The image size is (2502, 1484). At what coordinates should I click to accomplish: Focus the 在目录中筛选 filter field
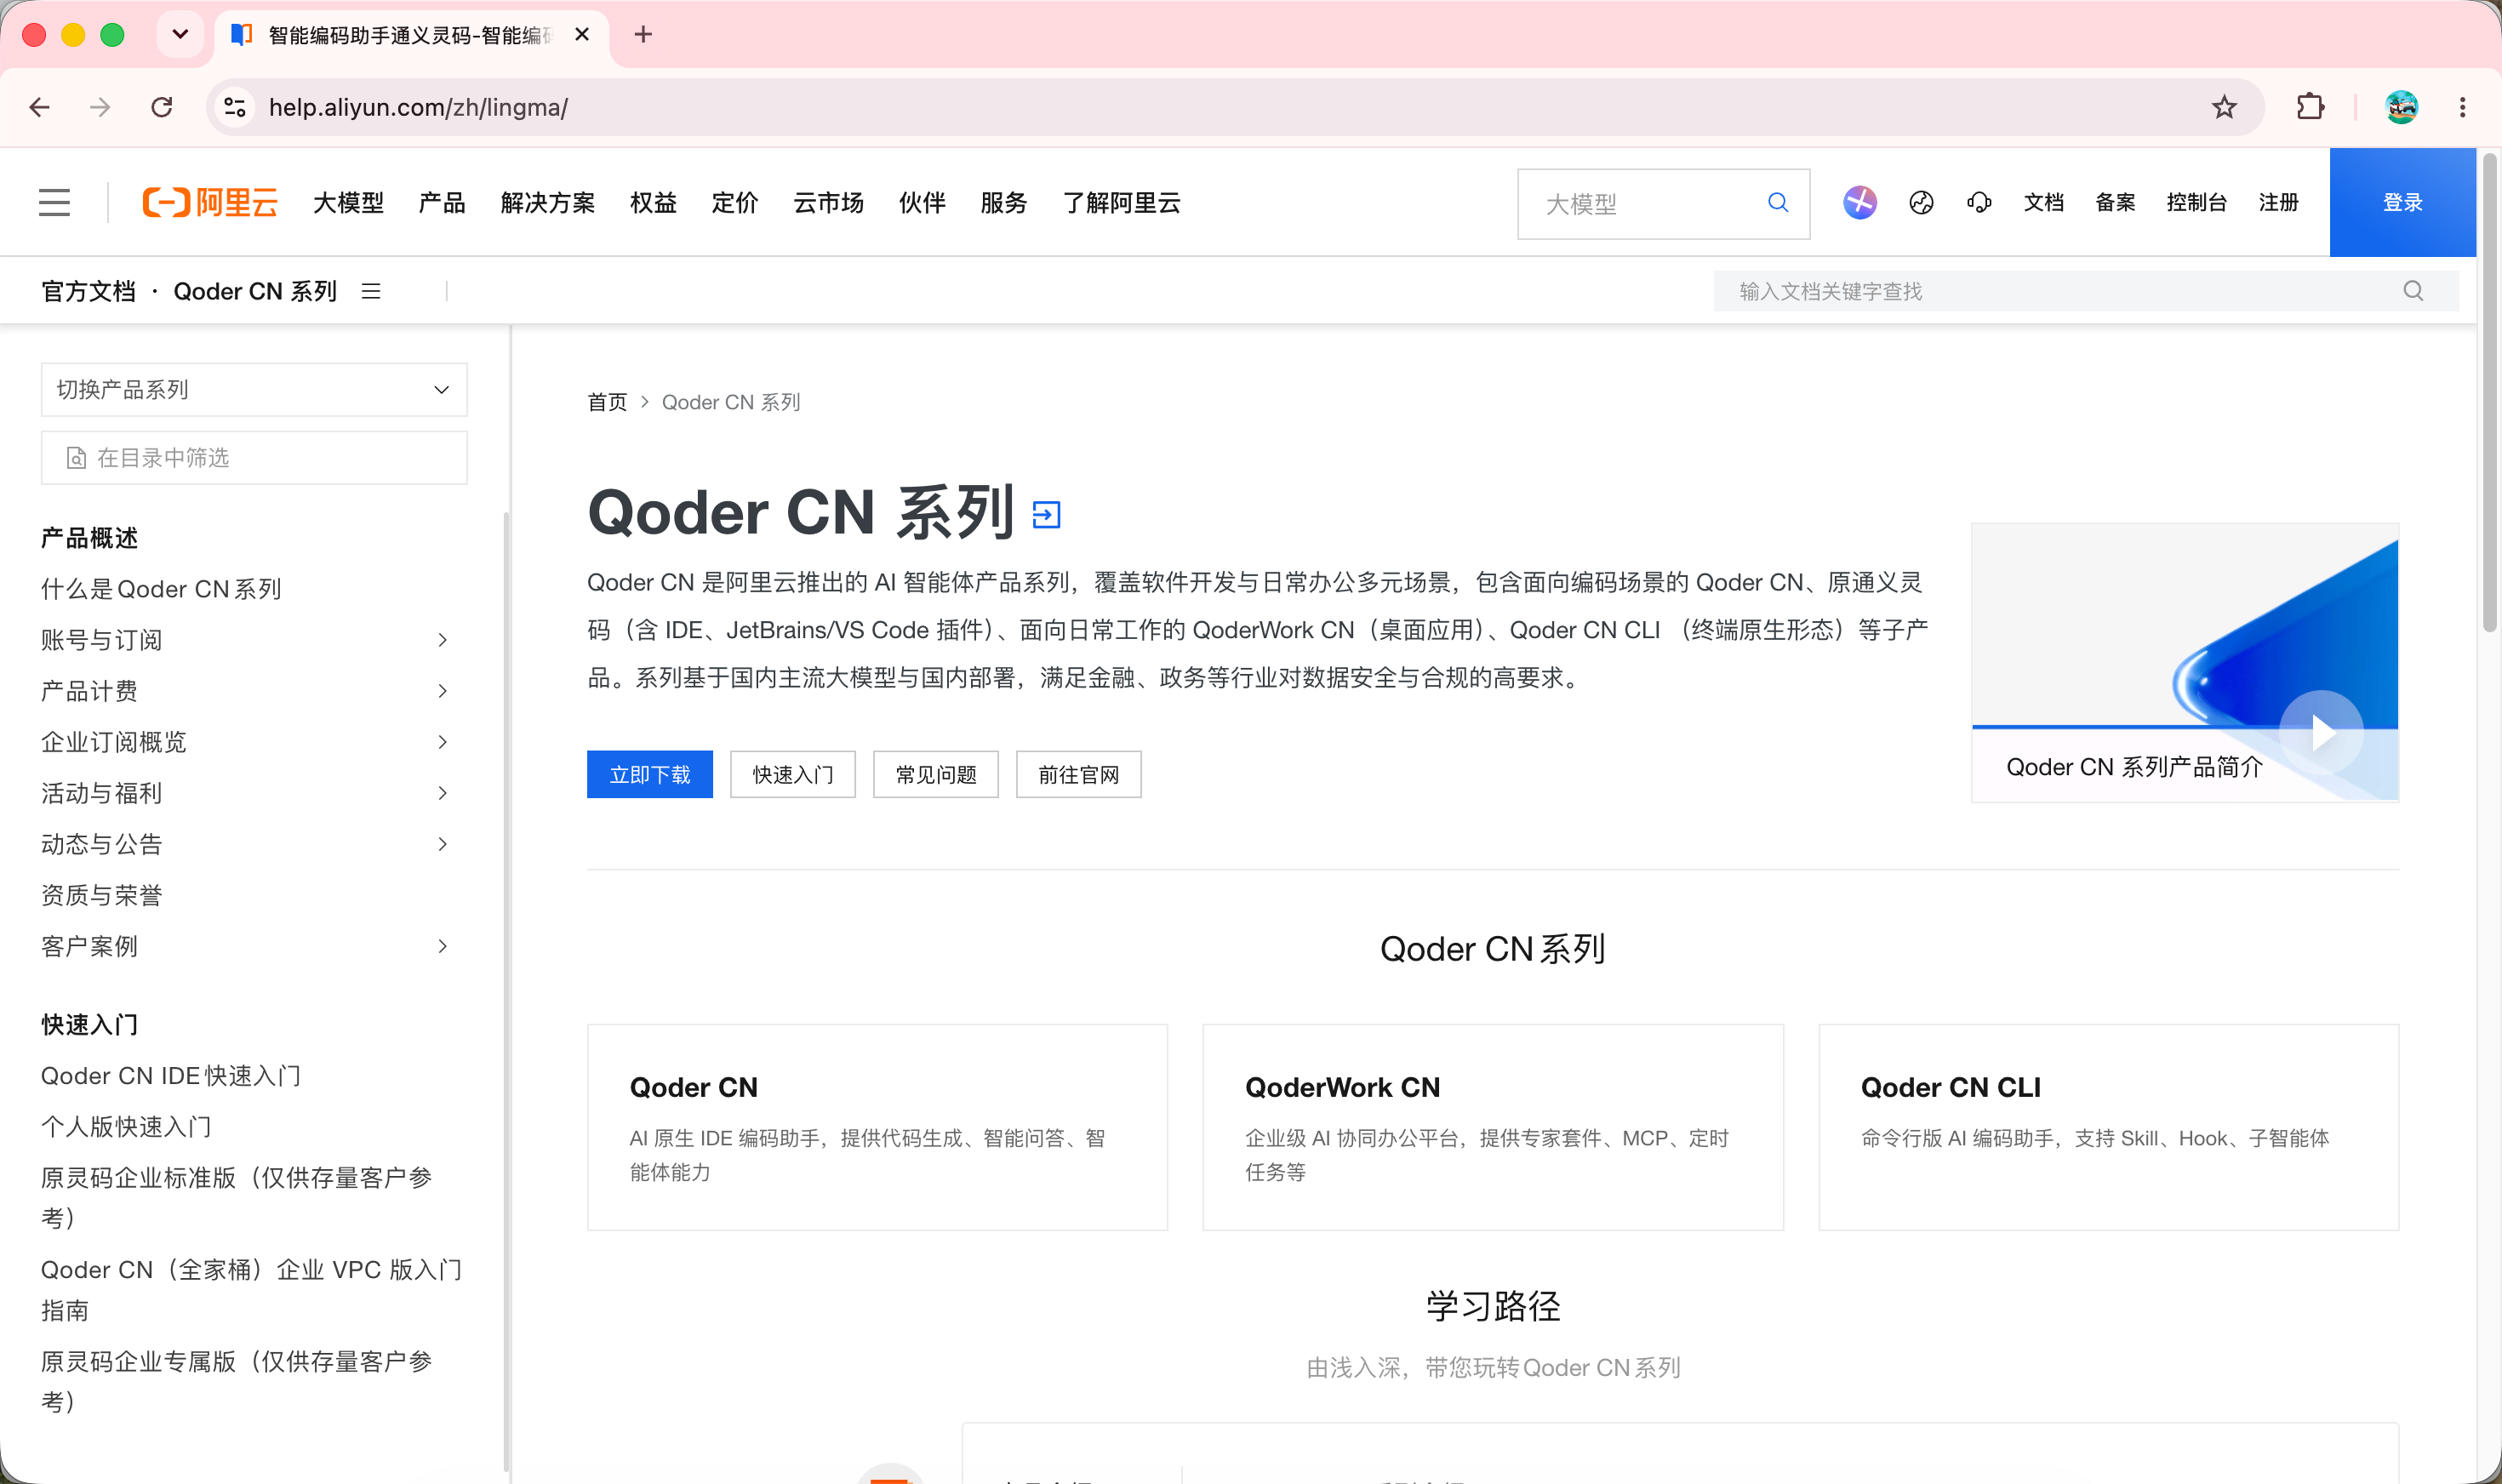pyautogui.click(x=254, y=458)
